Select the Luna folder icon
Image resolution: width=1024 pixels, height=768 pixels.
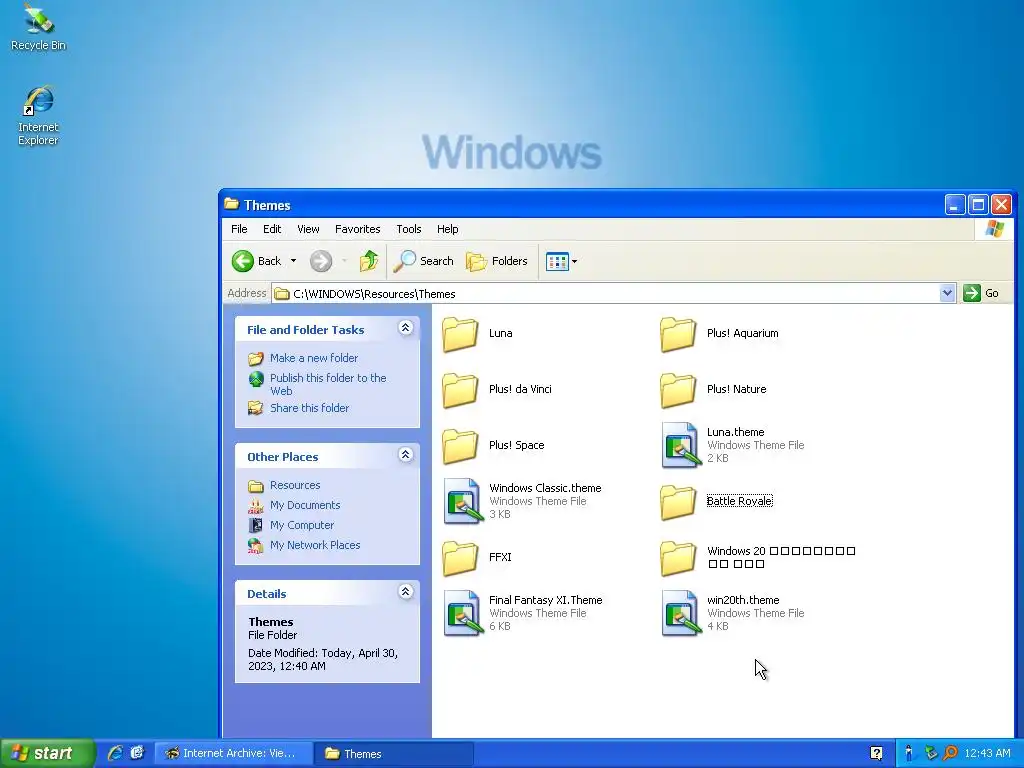(x=460, y=334)
